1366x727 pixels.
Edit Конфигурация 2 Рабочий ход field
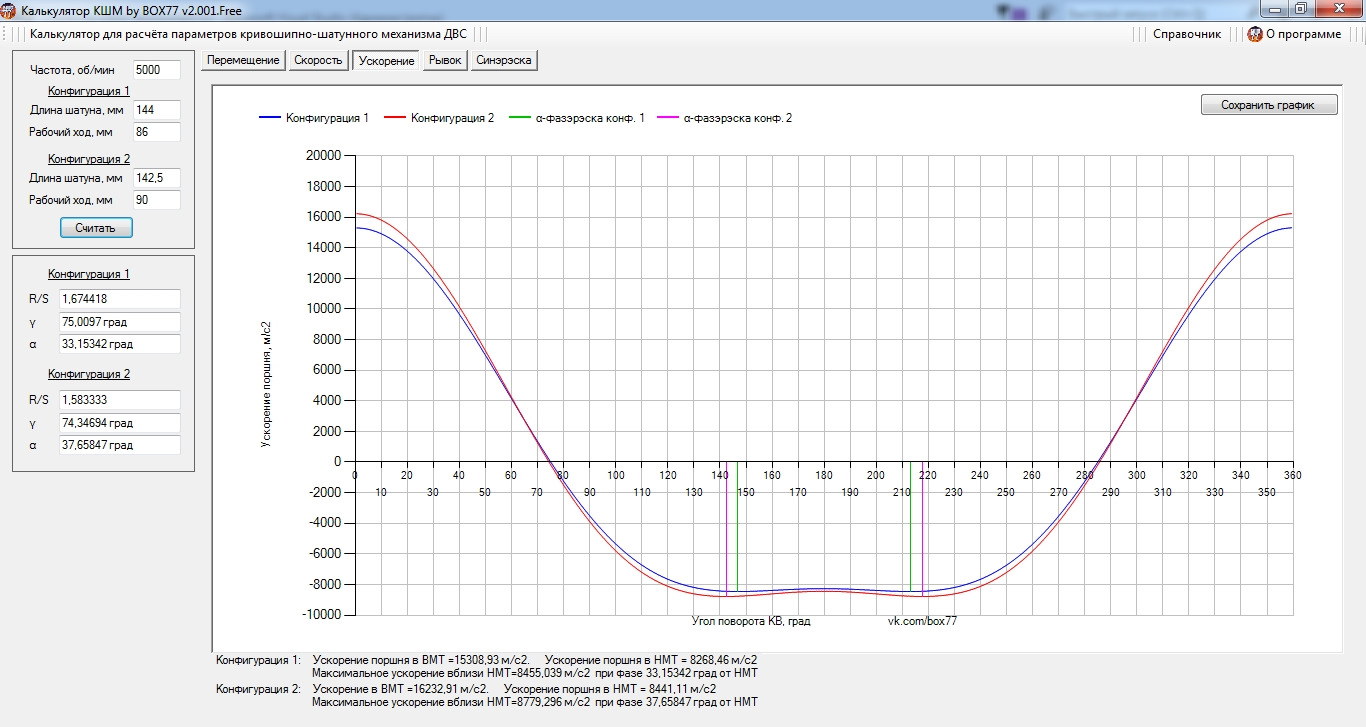[x=156, y=200]
